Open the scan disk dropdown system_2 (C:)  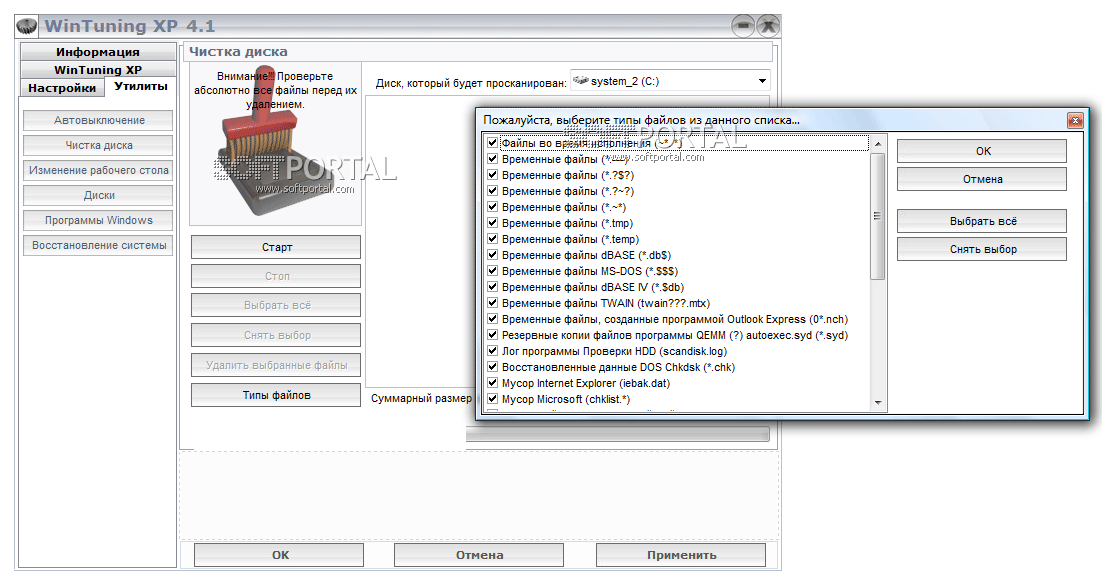[670, 81]
